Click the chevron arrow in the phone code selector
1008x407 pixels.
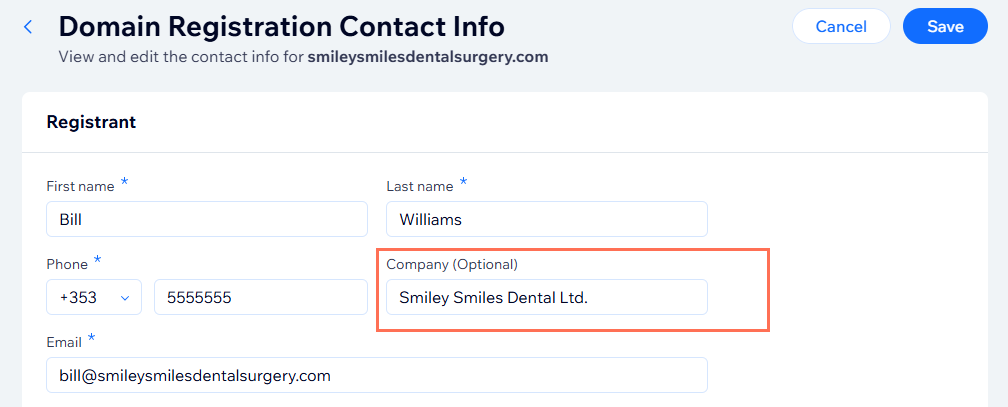click(x=125, y=297)
